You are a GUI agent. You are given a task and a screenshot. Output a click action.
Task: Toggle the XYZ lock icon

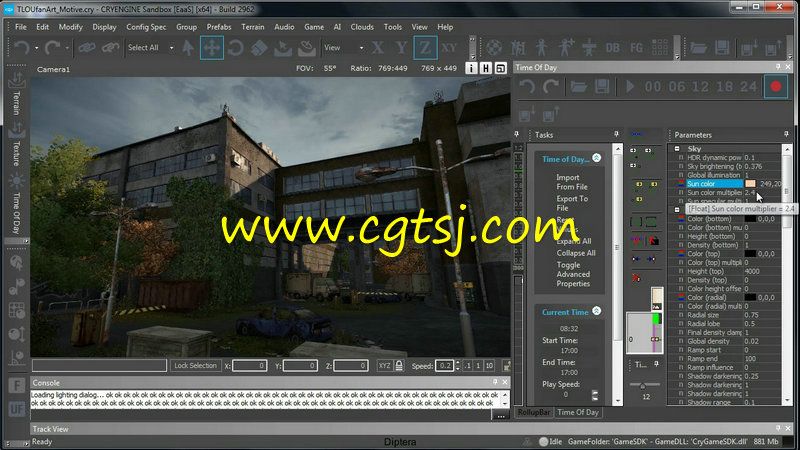coord(399,365)
